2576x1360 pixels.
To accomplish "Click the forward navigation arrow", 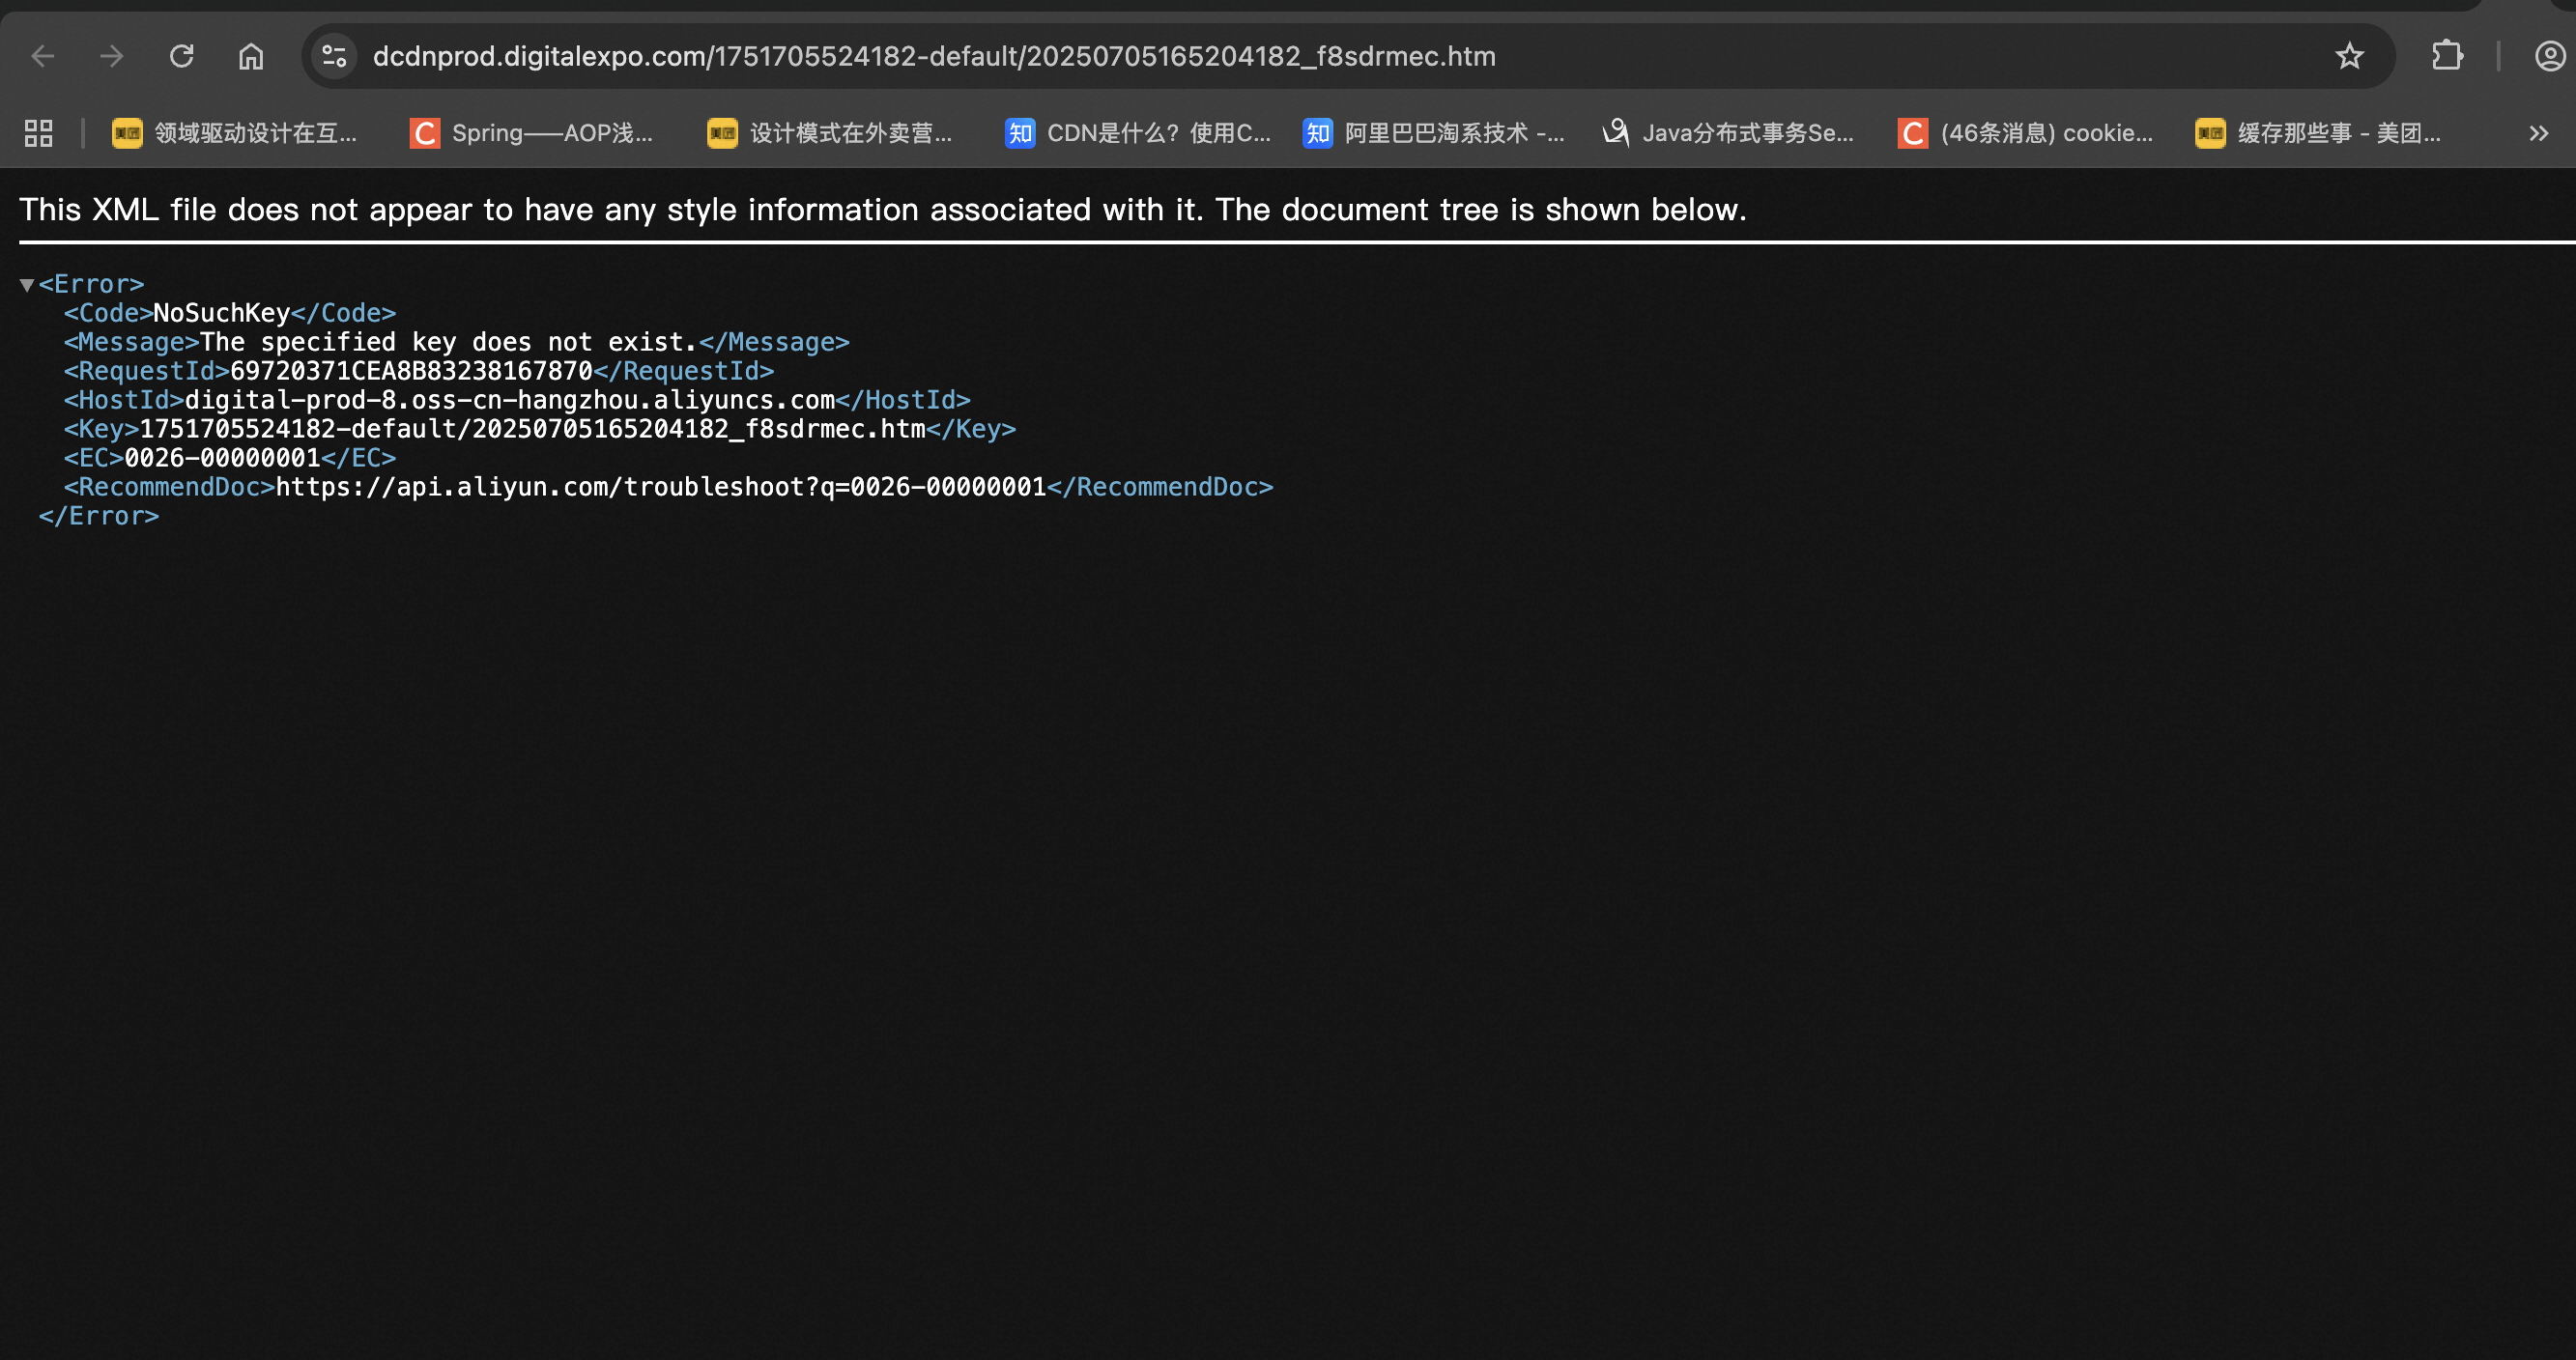I will click(x=112, y=56).
